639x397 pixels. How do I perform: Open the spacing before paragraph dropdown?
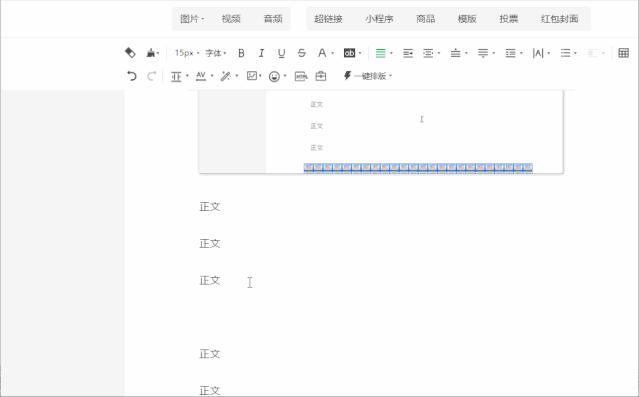coord(458,53)
